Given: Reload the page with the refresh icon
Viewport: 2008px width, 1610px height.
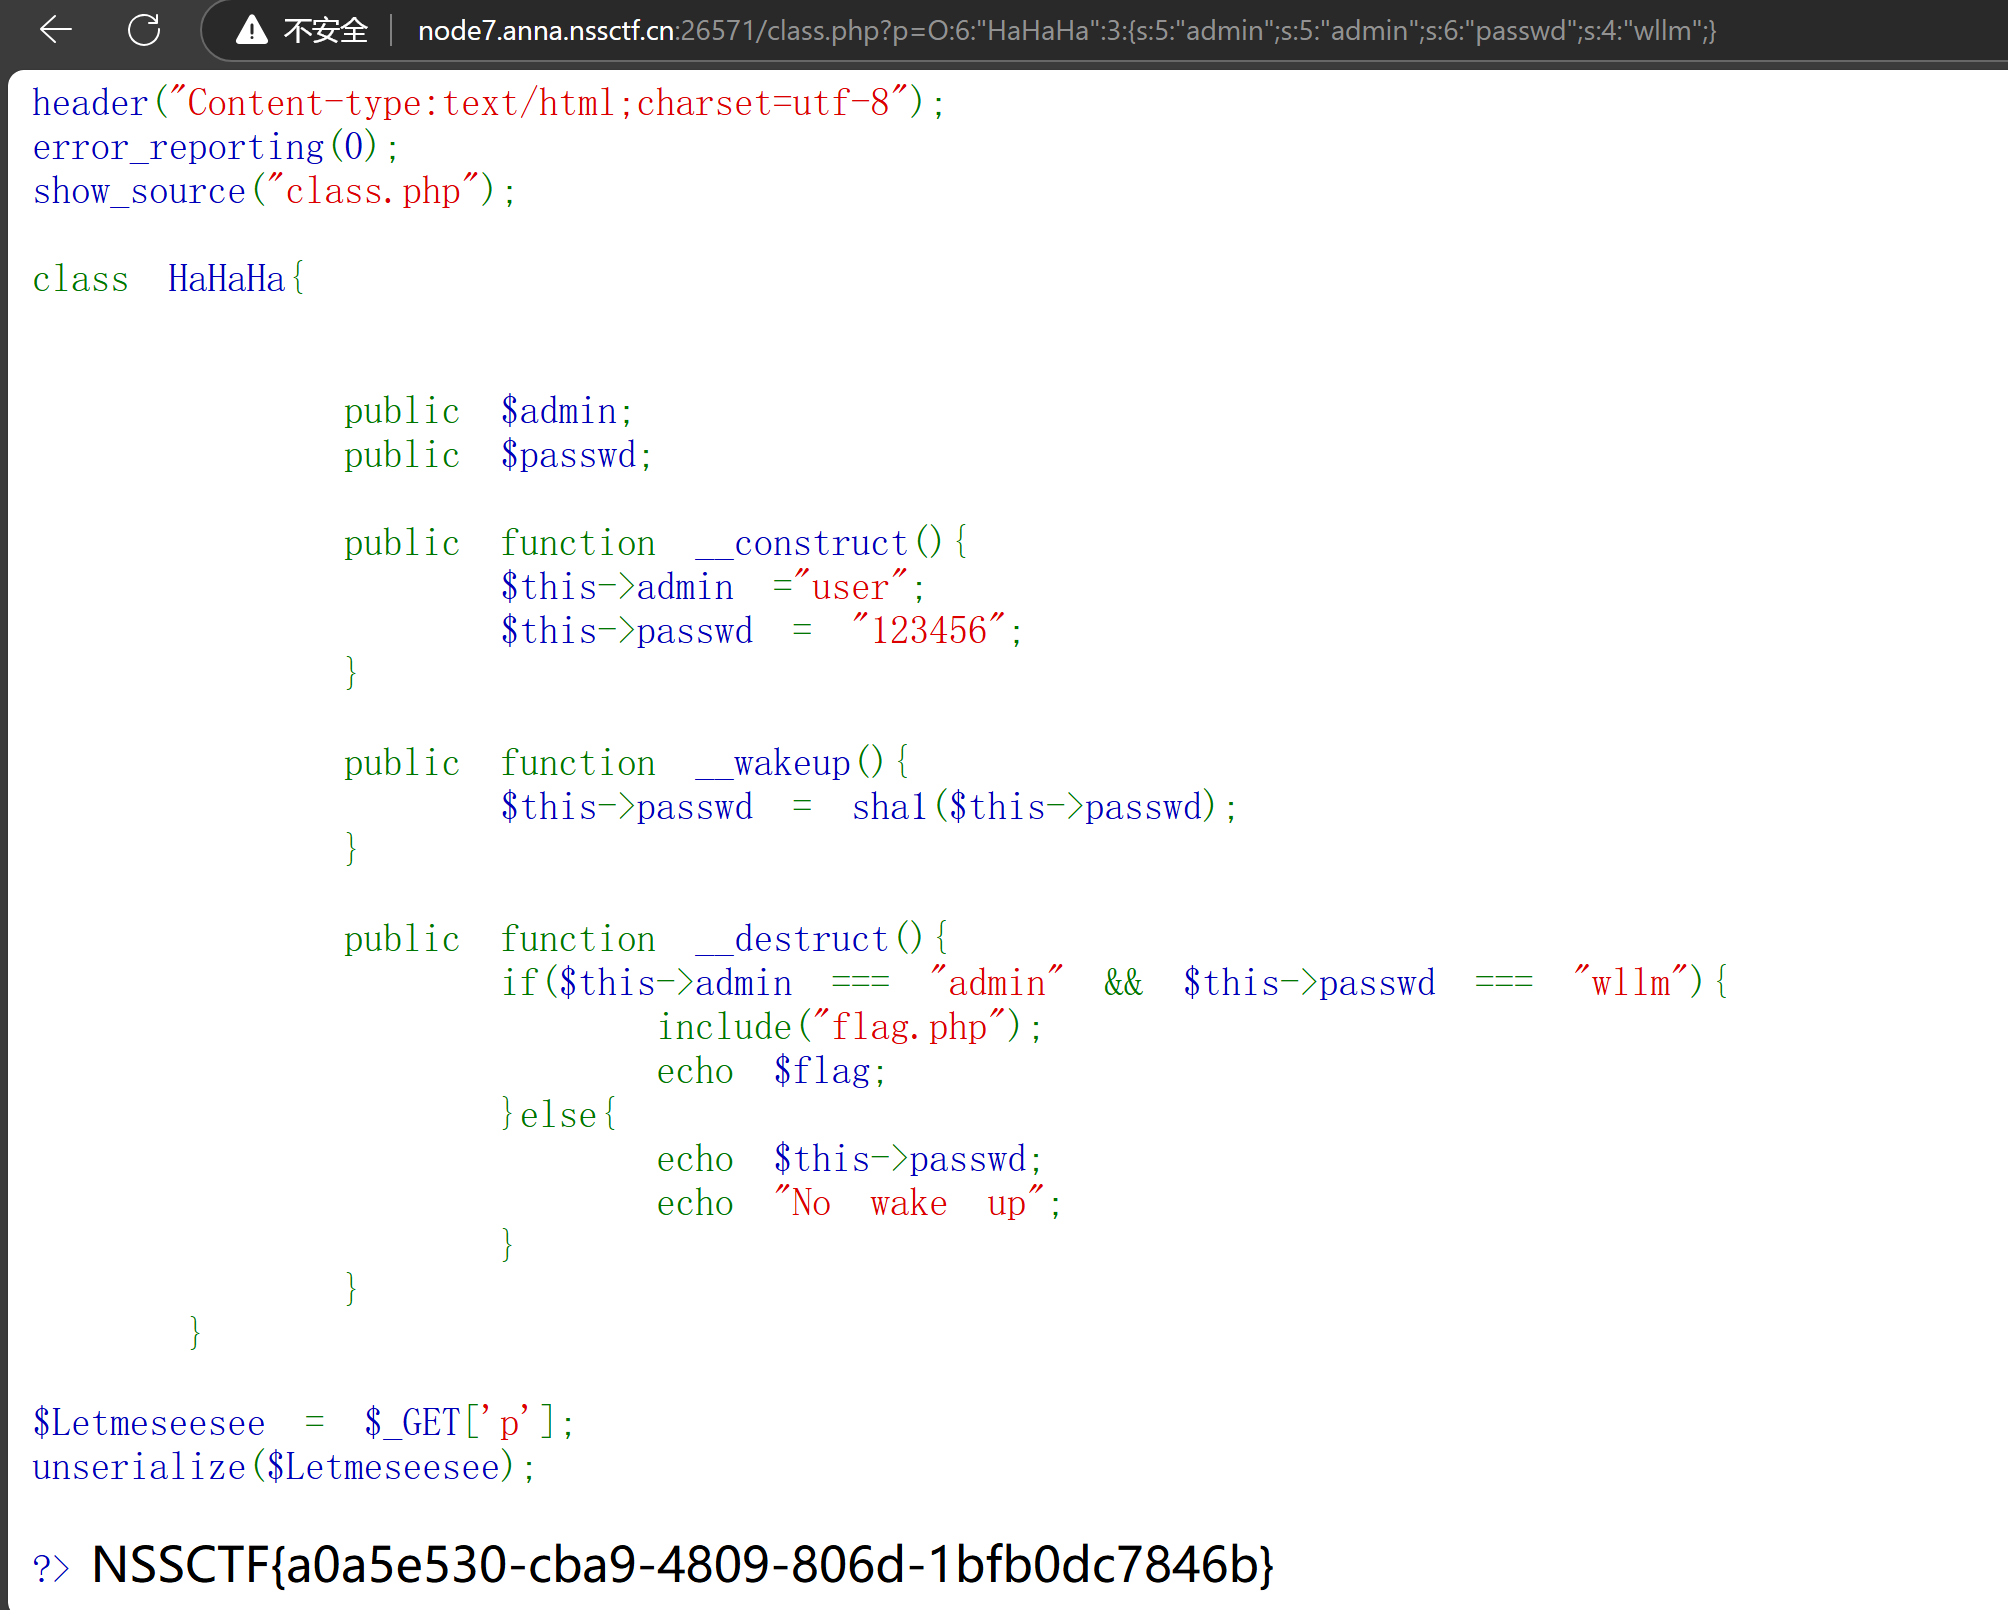Looking at the screenshot, I should coord(144,30).
